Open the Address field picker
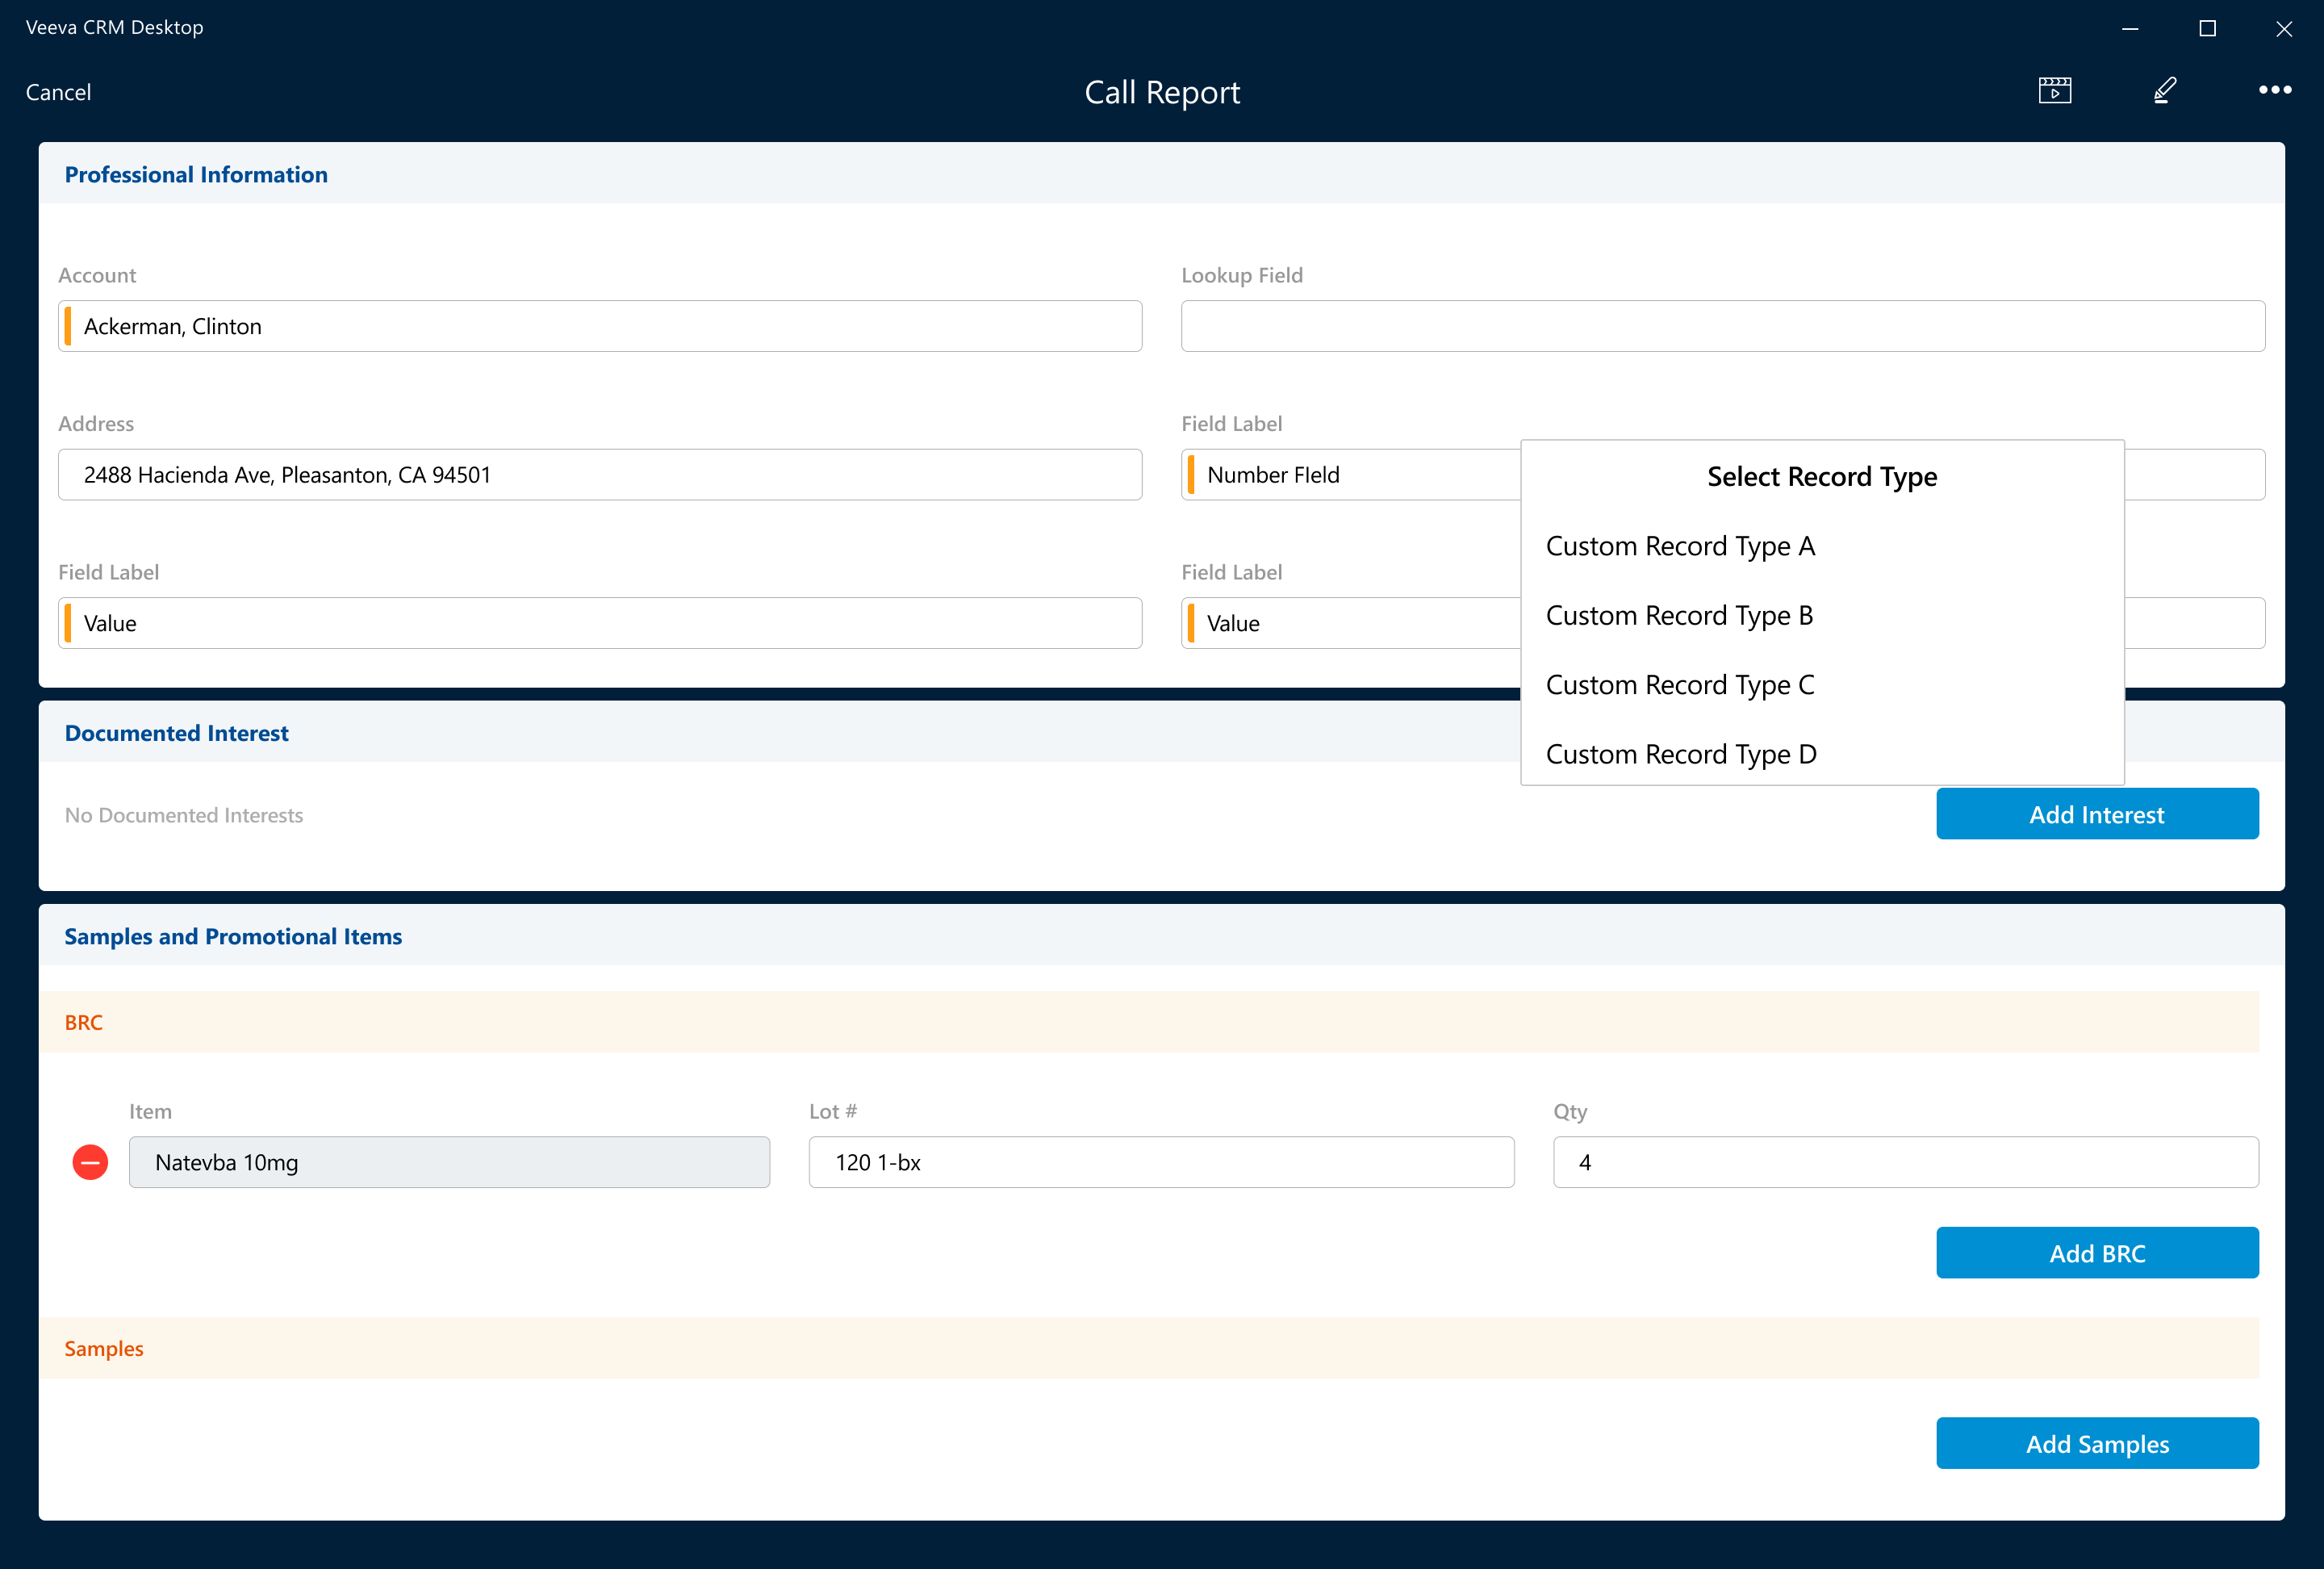Image resolution: width=2324 pixels, height=1569 pixels. pyautogui.click(x=600, y=475)
